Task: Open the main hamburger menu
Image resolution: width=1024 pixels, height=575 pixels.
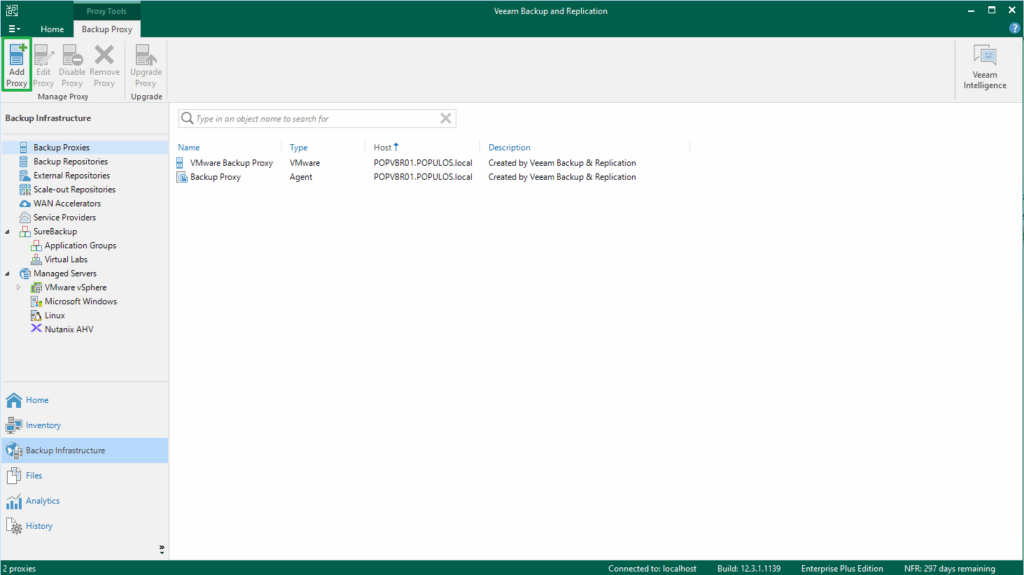Action: [14, 29]
